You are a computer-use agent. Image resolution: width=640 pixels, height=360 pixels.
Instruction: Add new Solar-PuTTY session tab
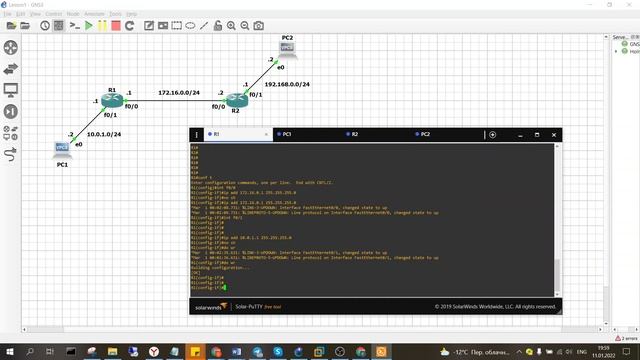(493, 135)
